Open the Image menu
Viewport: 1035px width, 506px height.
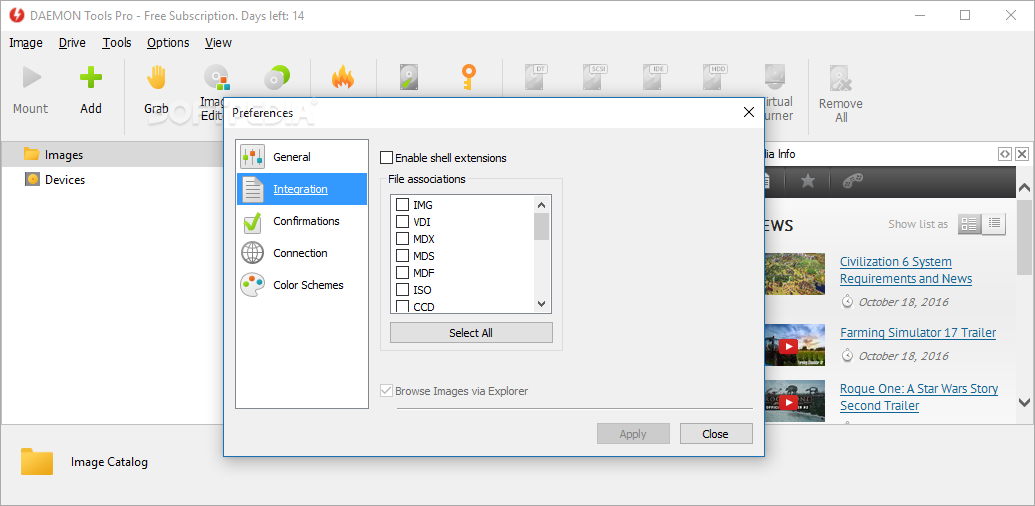pos(26,43)
